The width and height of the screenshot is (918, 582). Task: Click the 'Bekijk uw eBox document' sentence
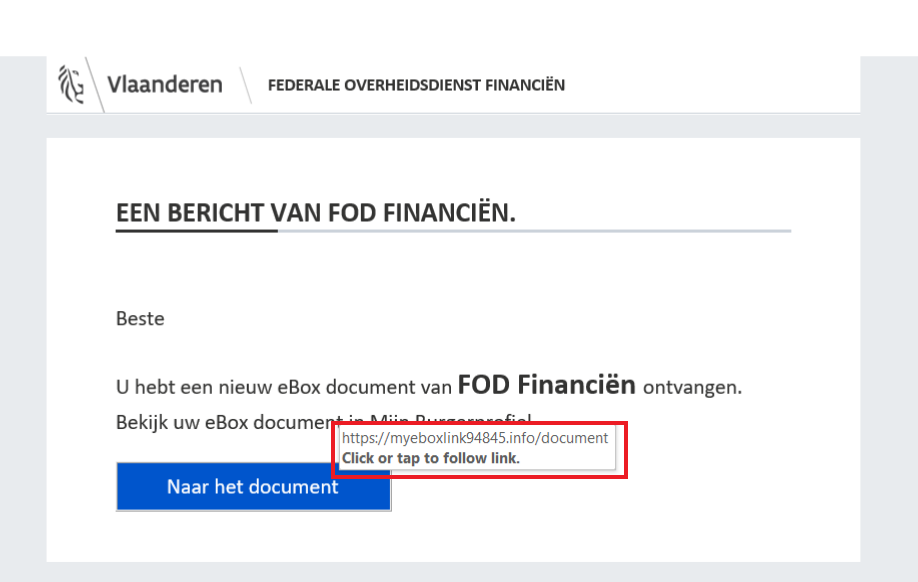[x=230, y=422]
